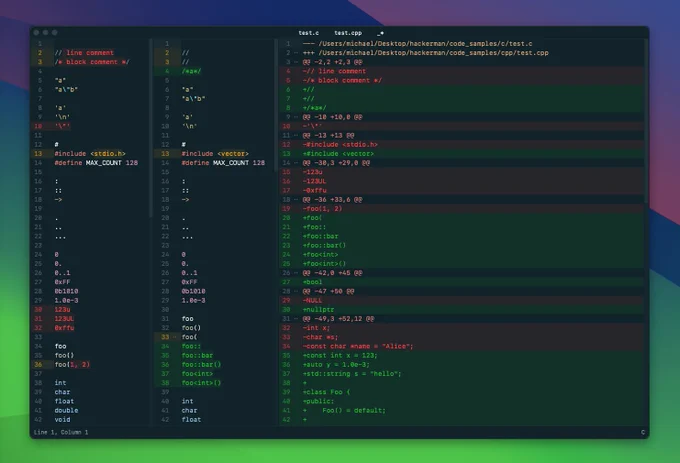
Task: Click the '--- /Users/michael/...test.c' path line
Action: 417,44
